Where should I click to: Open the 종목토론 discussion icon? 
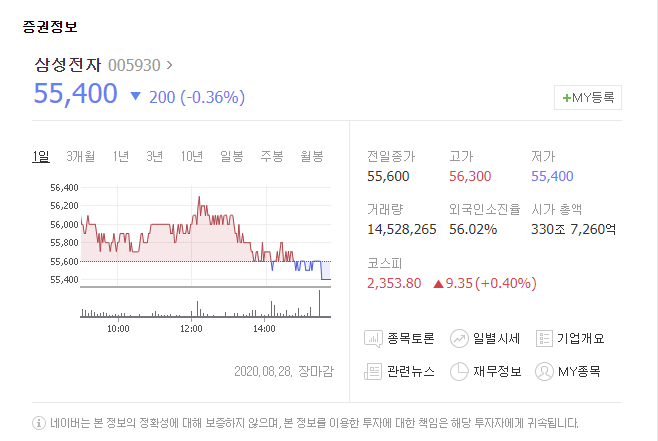point(373,338)
